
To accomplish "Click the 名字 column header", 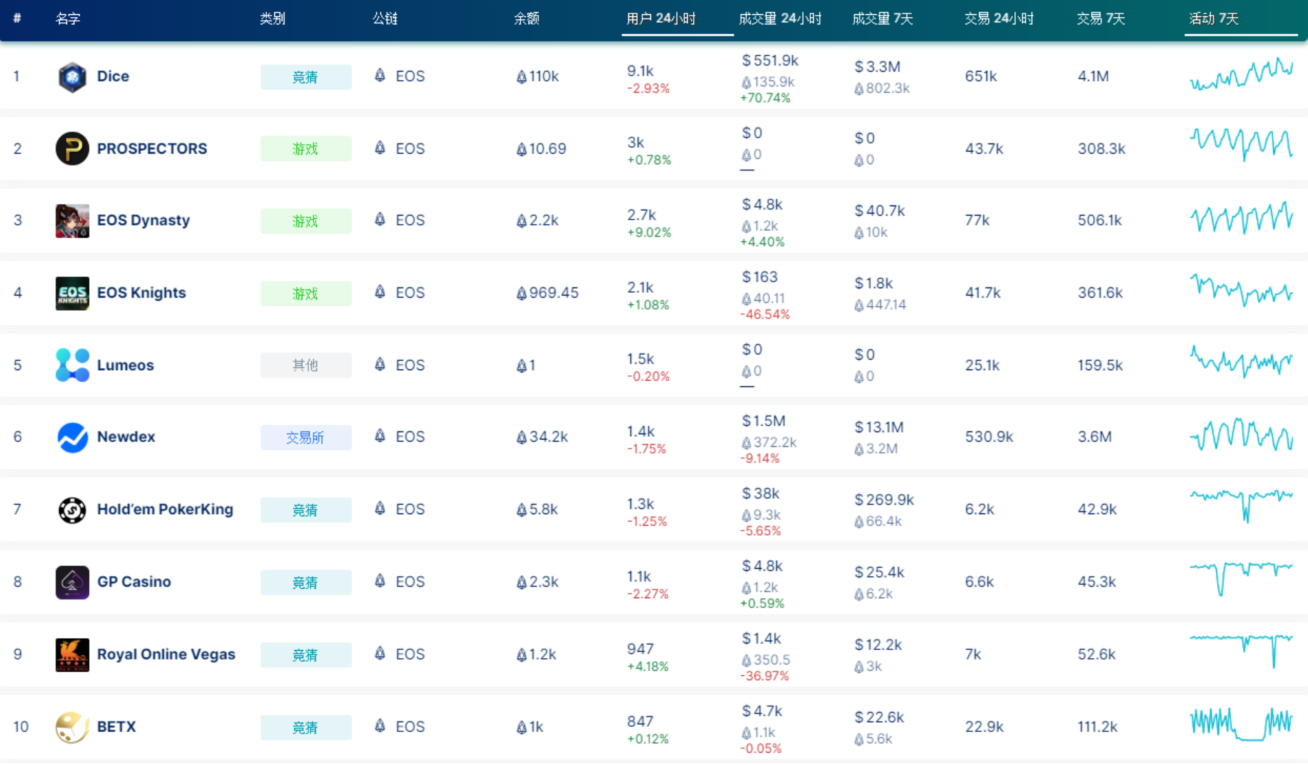I will pyautogui.click(x=68, y=19).
